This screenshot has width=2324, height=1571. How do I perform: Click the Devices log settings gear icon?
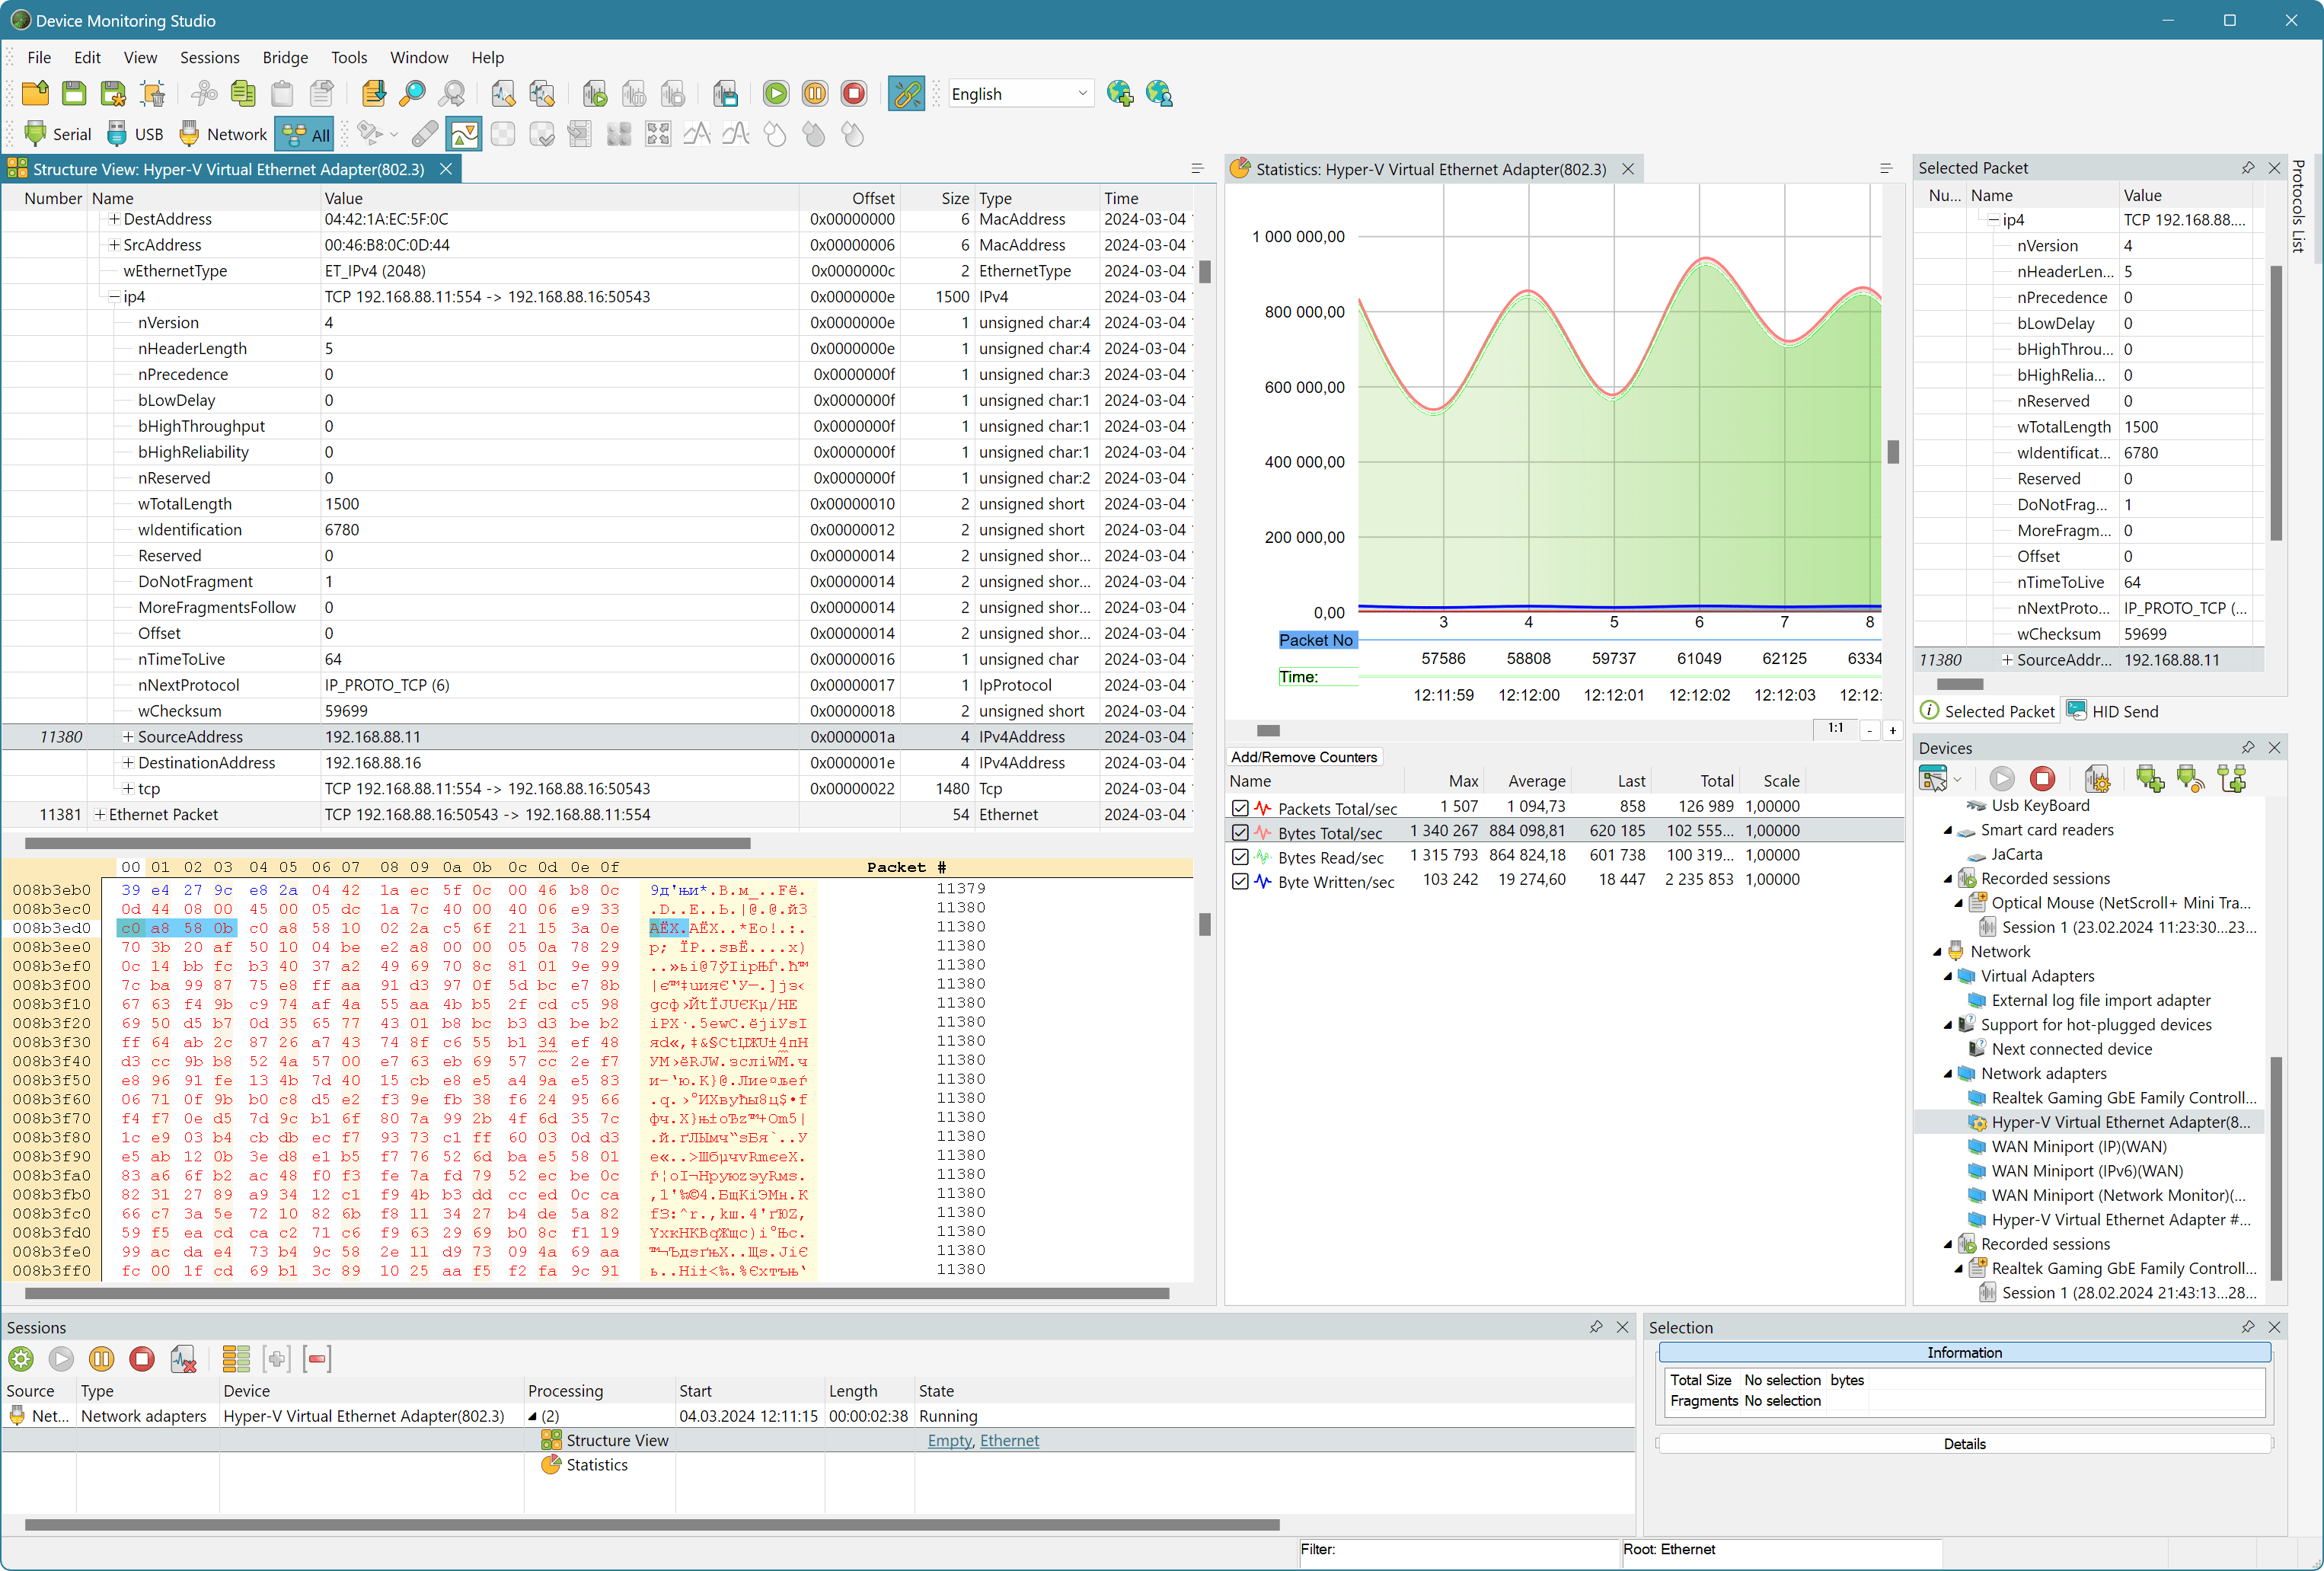[x=2097, y=778]
